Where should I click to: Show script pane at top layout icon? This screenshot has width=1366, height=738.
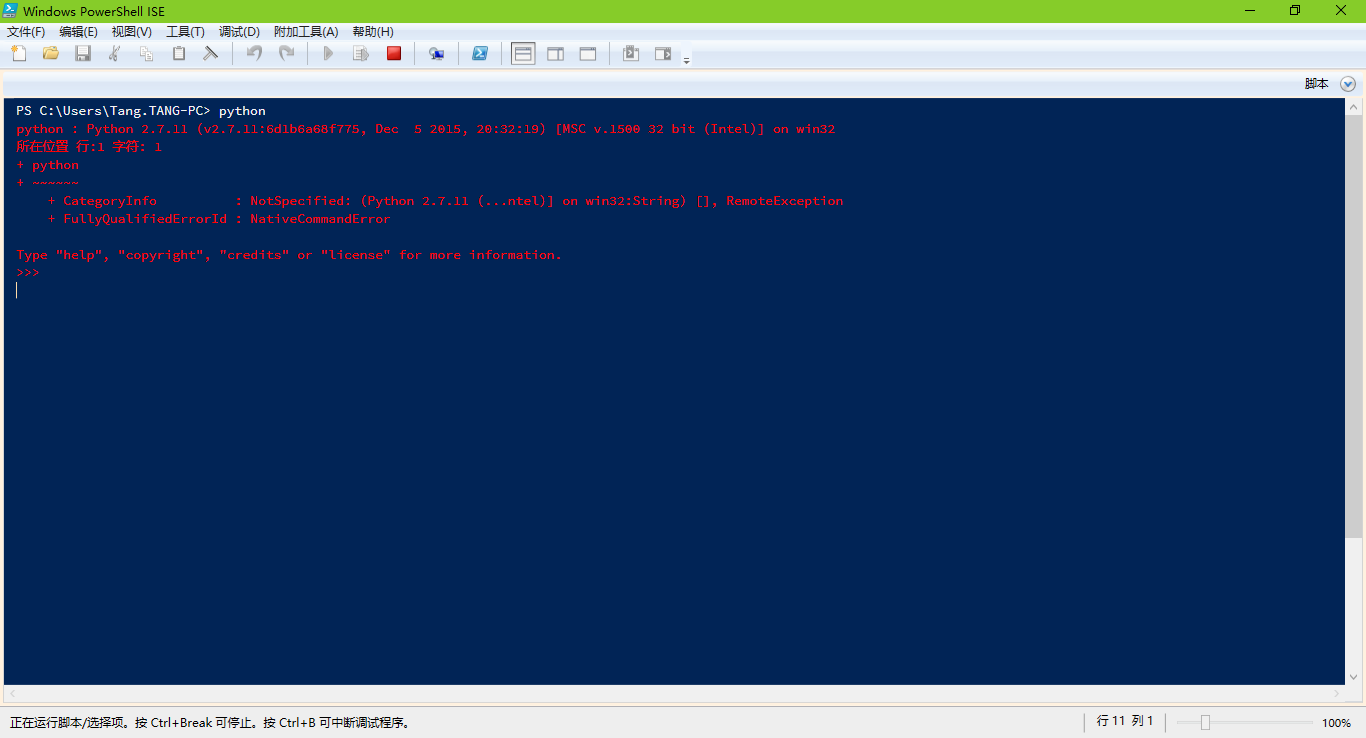[523, 53]
